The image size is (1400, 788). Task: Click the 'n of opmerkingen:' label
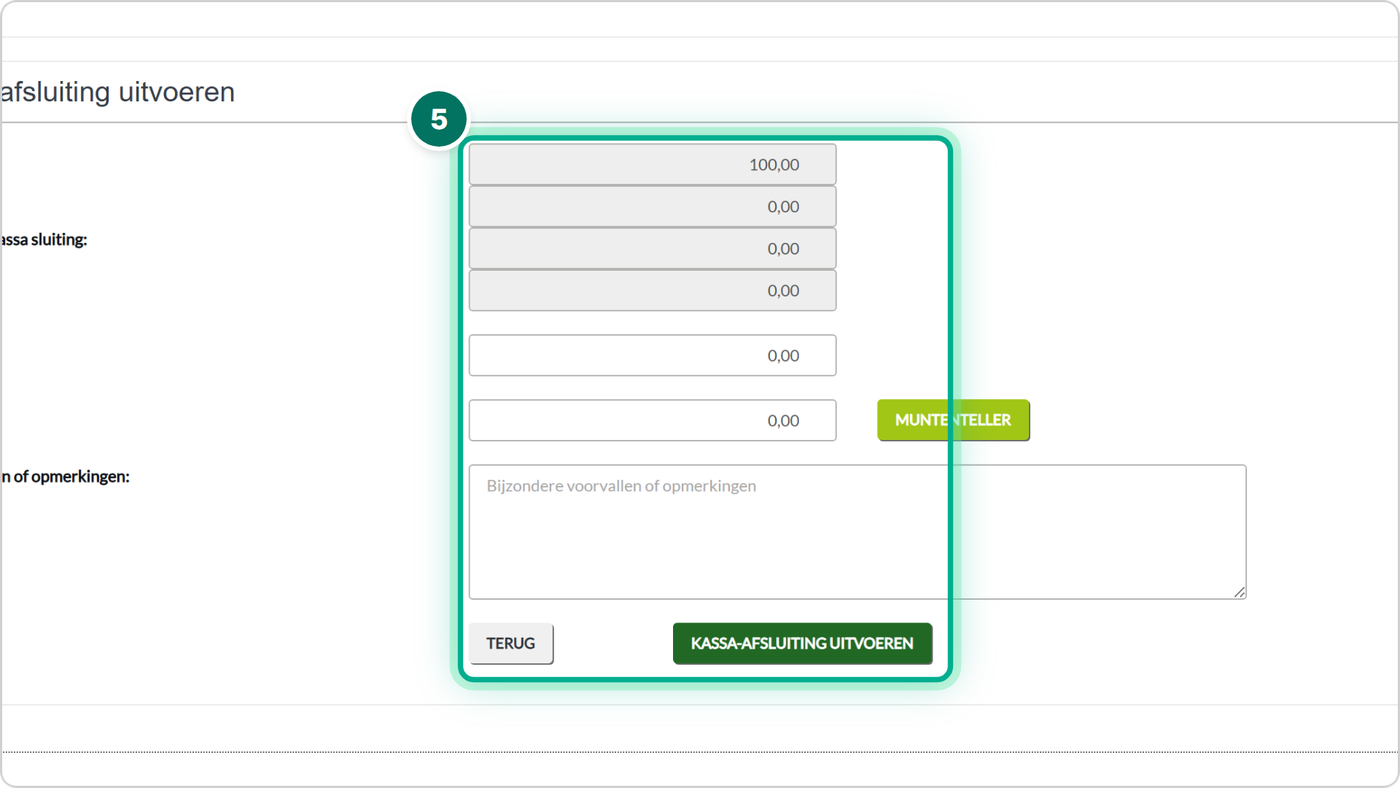pos(65,477)
